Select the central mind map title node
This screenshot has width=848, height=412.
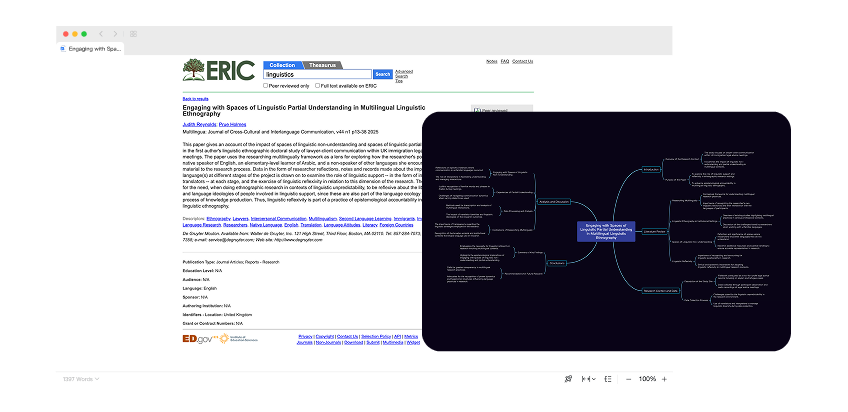coord(606,231)
